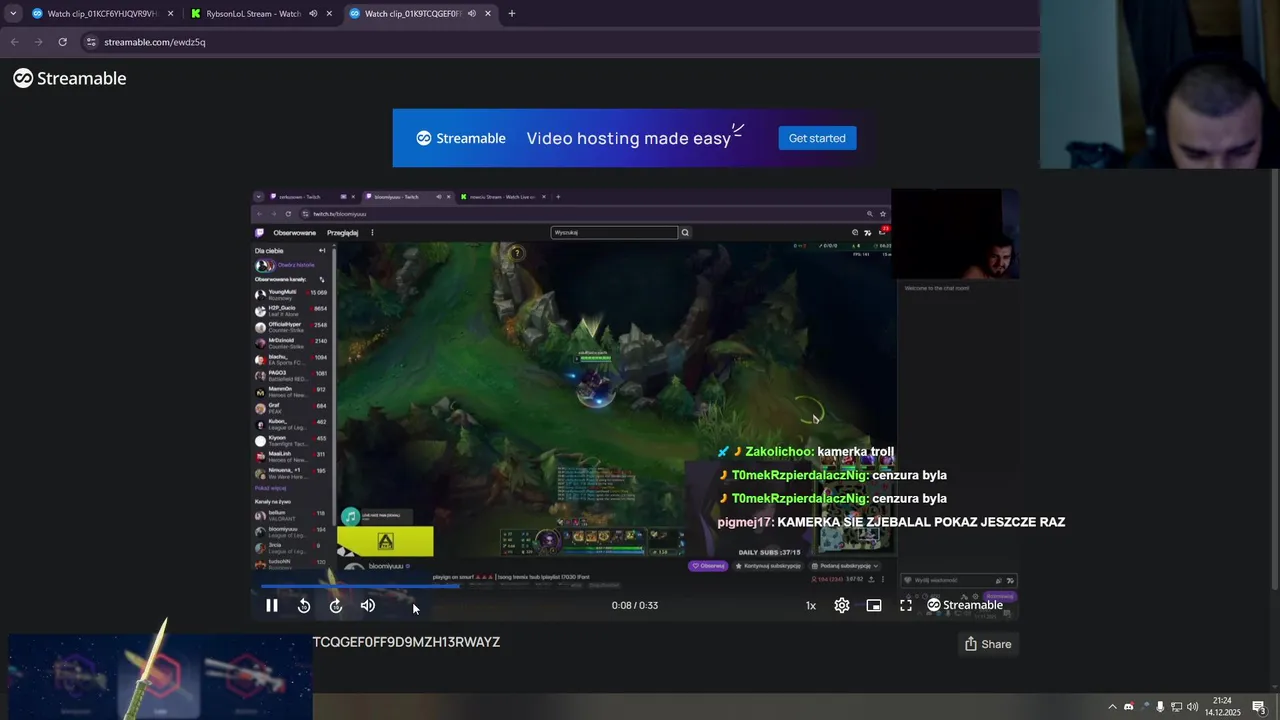
Task: Mute audio on the active clip tab
Action: click(x=471, y=14)
